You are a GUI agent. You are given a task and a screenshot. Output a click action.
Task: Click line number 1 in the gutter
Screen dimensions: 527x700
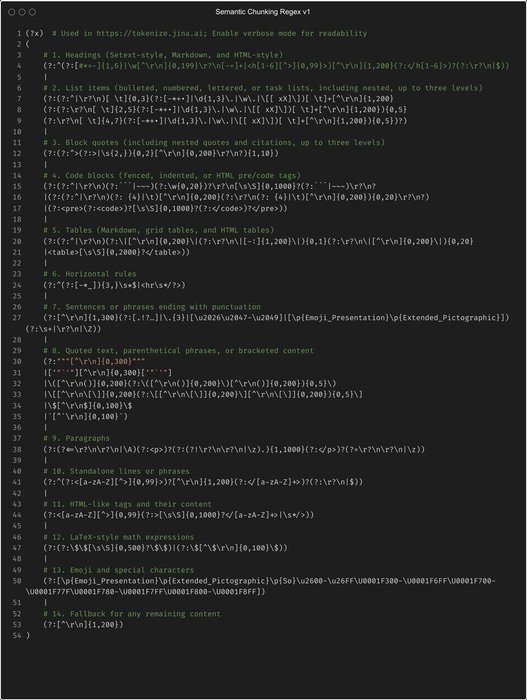(x=19, y=33)
